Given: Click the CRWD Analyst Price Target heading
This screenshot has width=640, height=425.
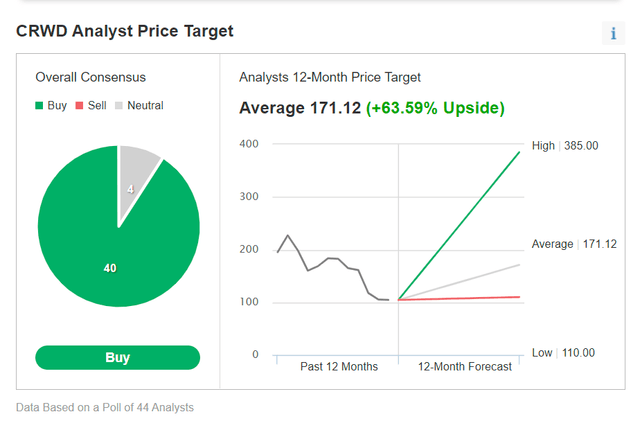Looking at the screenshot, I should click(125, 31).
